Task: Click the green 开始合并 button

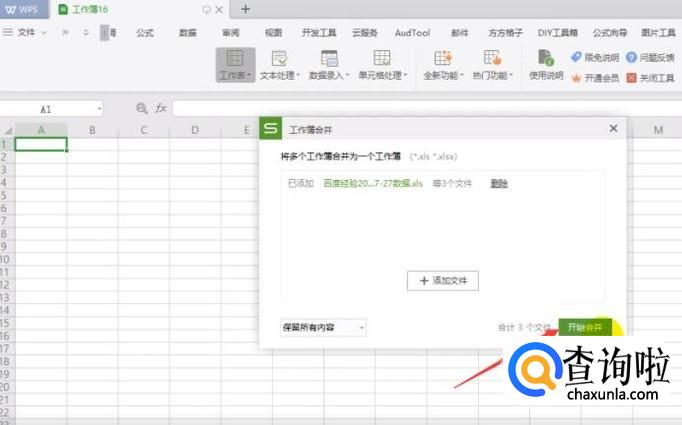Action: tap(585, 327)
